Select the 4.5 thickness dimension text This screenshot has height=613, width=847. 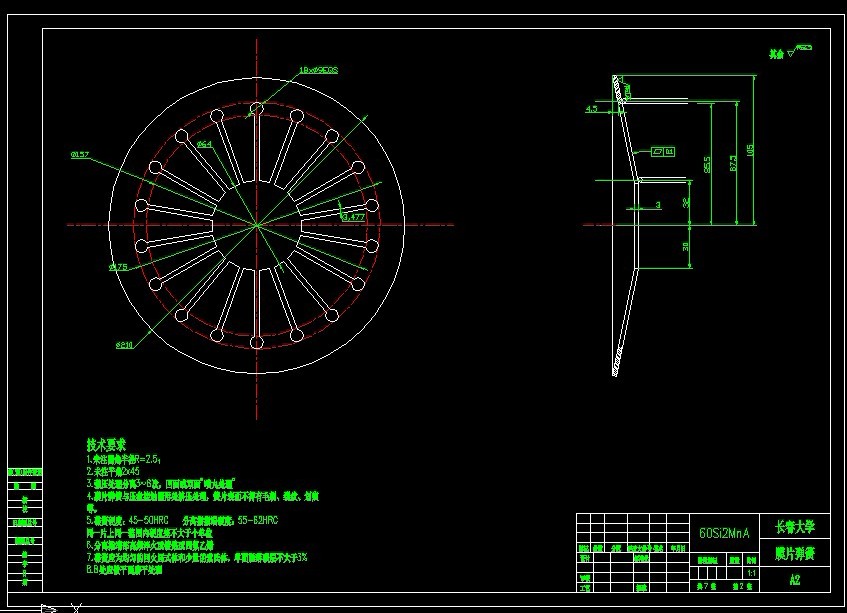(591, 109)
